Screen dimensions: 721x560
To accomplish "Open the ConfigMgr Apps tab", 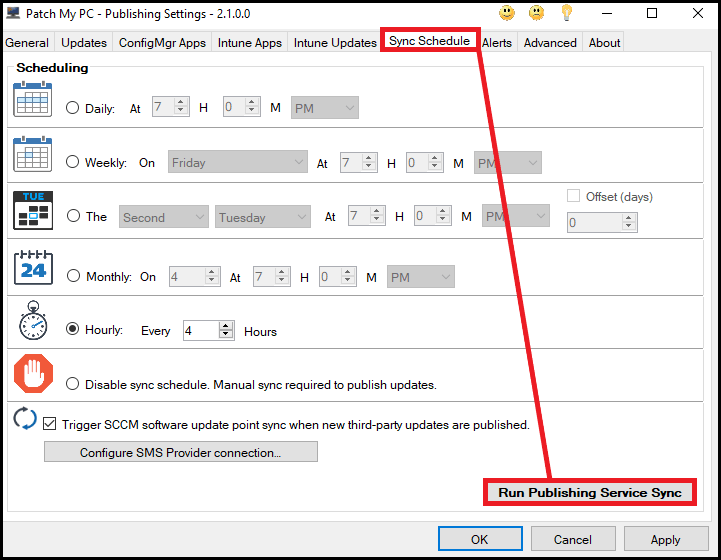I will pyautogui.click(x=162, y=42).
